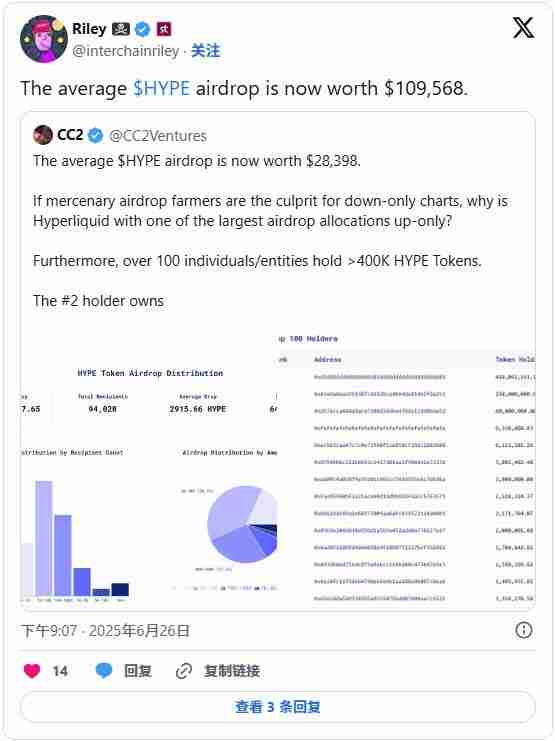Open the X logo in the corner

(523, 28)
